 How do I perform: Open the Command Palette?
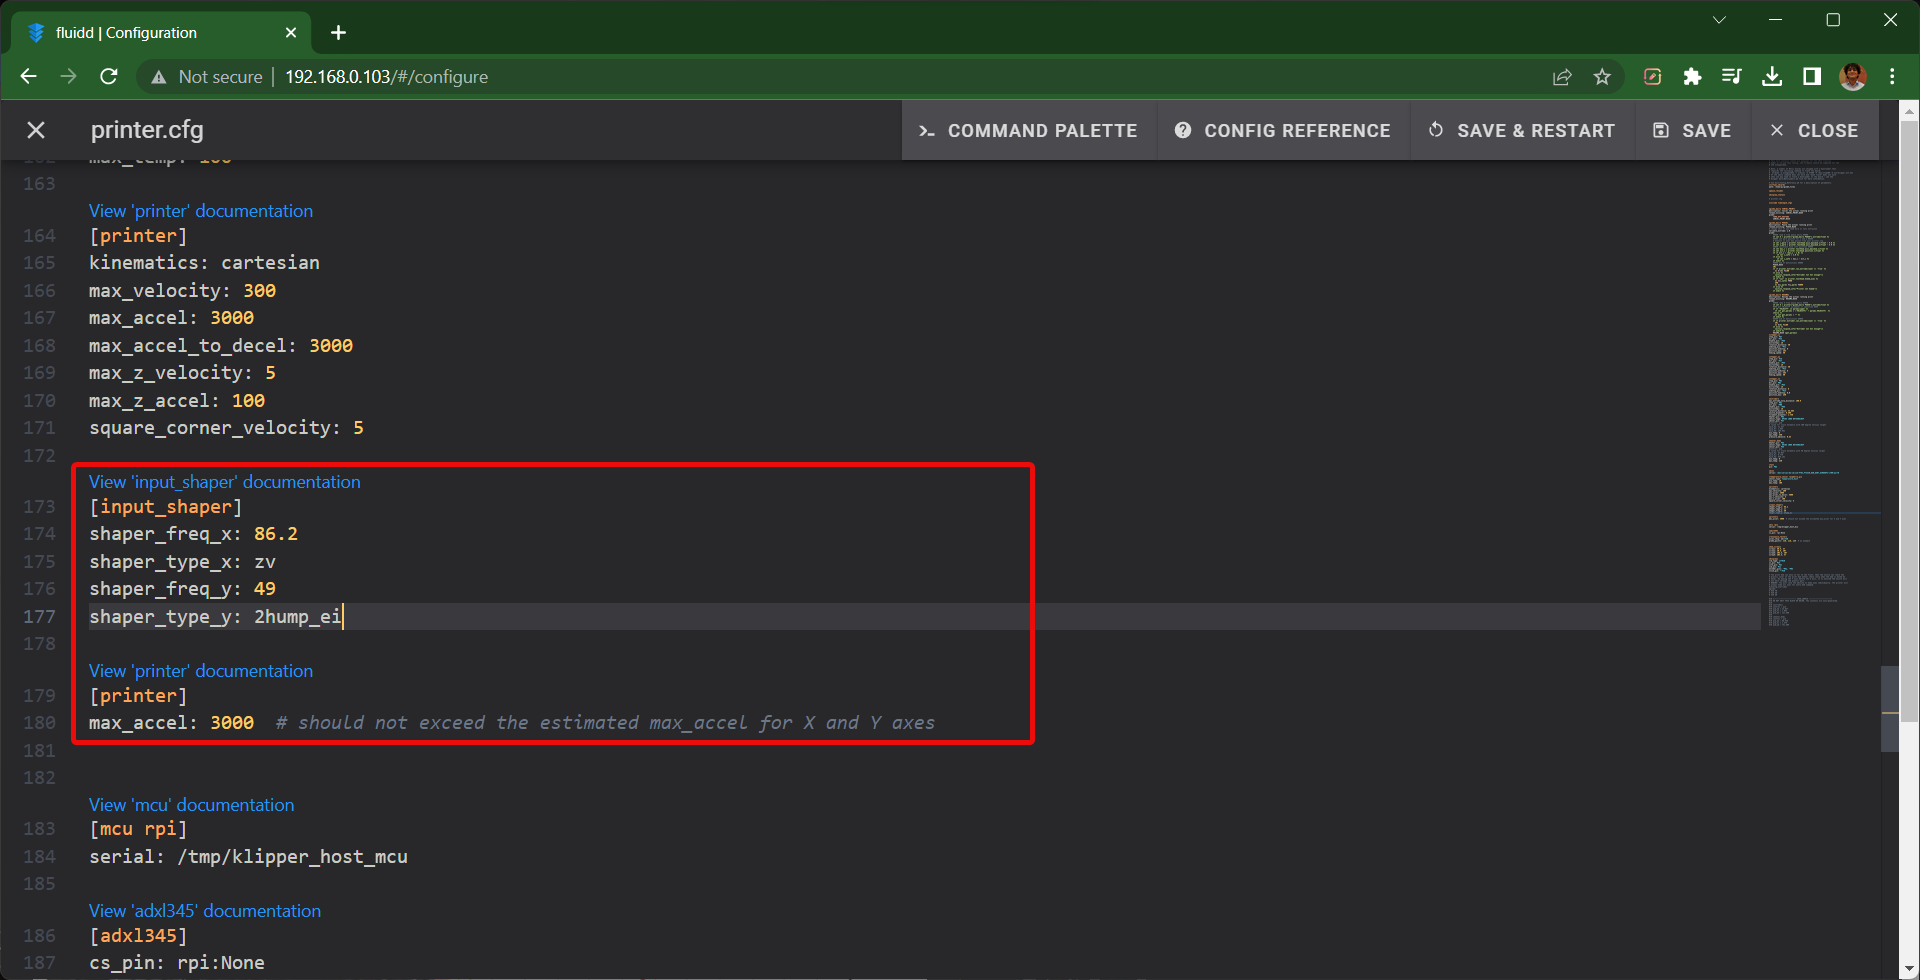(1028, 130)
